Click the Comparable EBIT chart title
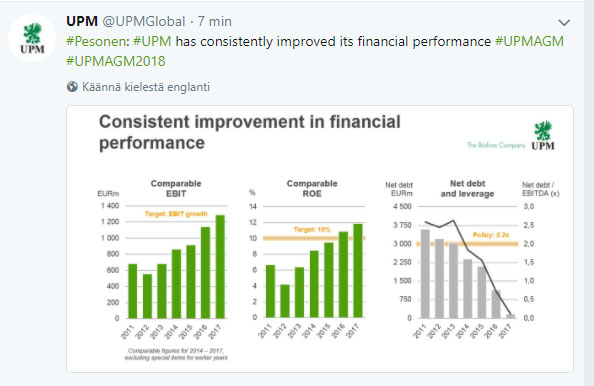 pyautogui.click(x=176, y=188)
